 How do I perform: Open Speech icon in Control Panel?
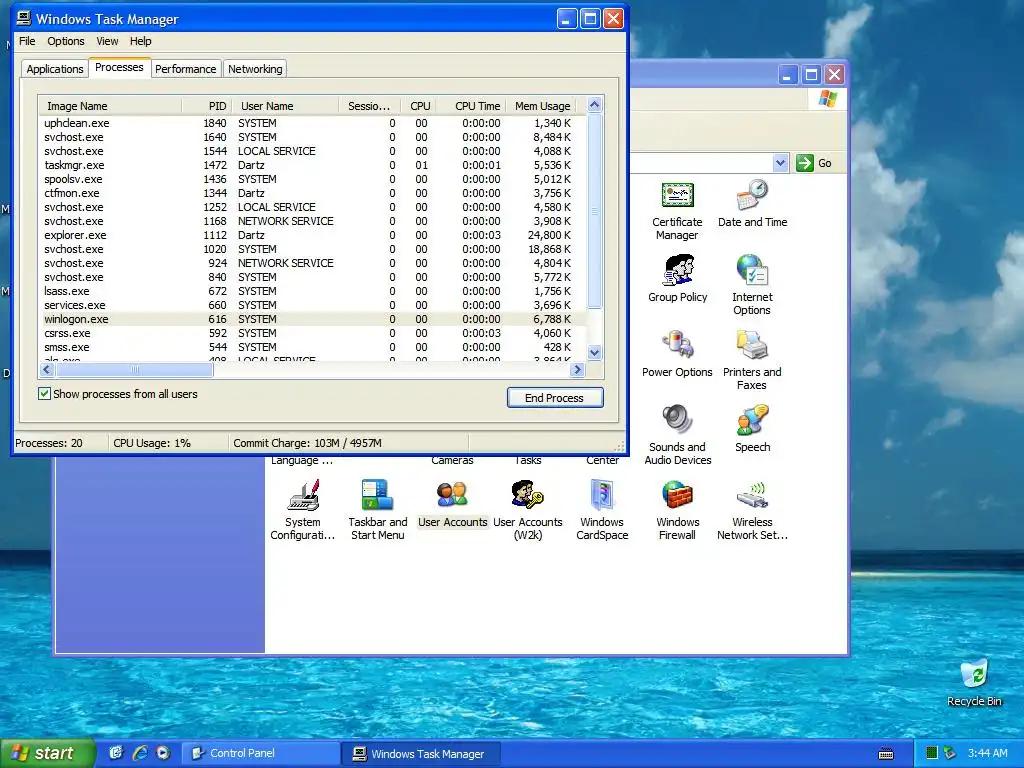click(x=752, y=420)
